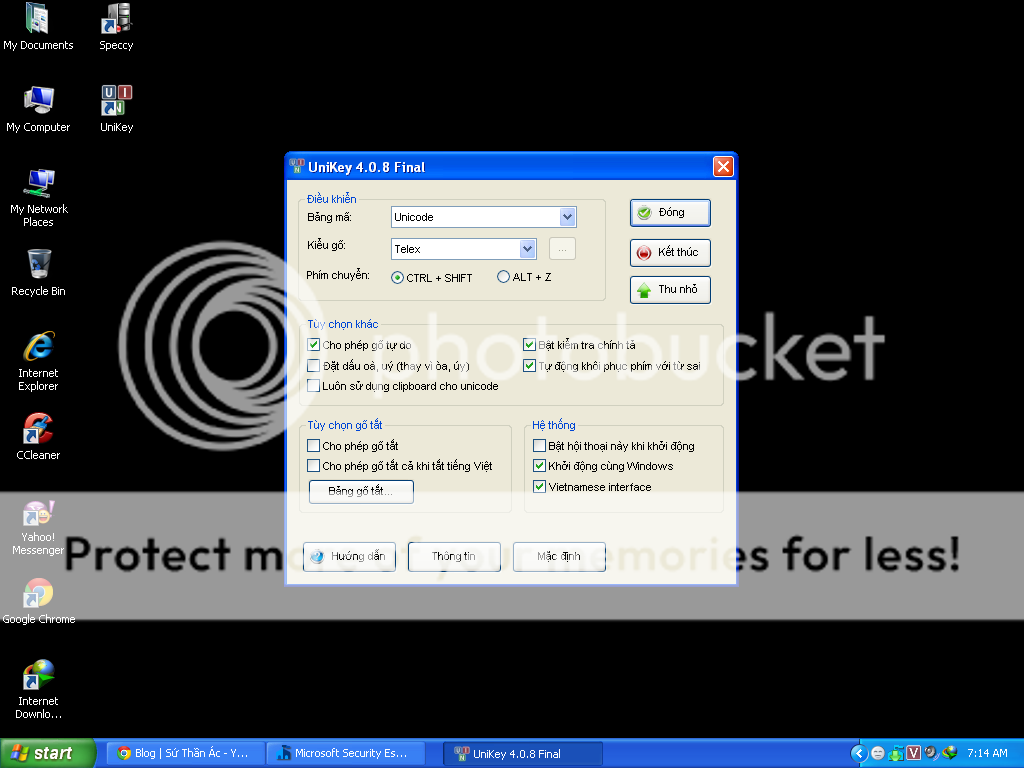Click the Kết thúc button
The height and width of the screenshot is (768, 1024).
point(670,253)
